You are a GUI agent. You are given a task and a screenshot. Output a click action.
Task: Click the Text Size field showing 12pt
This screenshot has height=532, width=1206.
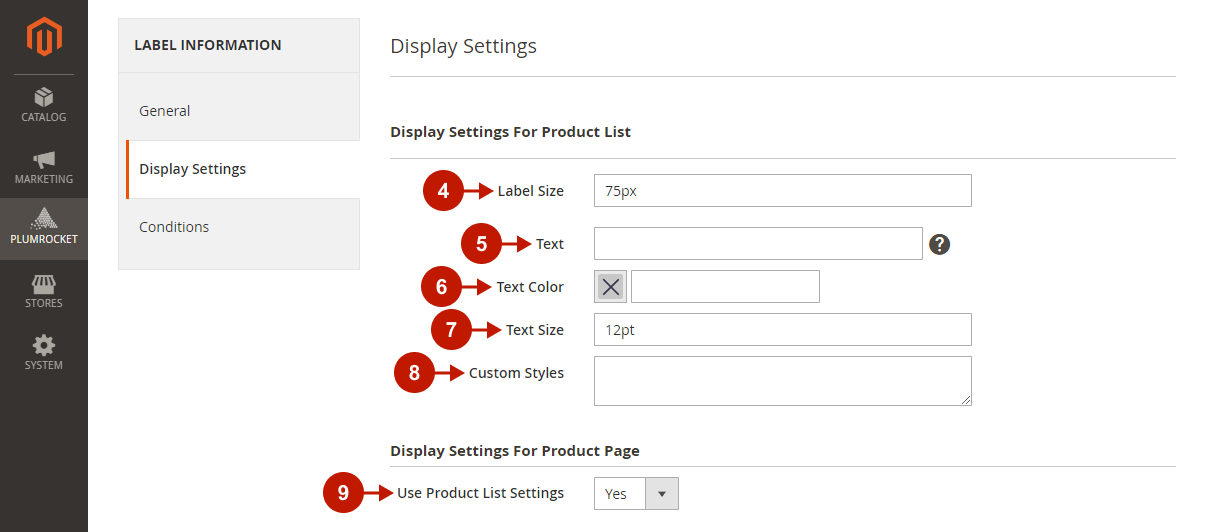coord(782,330)
